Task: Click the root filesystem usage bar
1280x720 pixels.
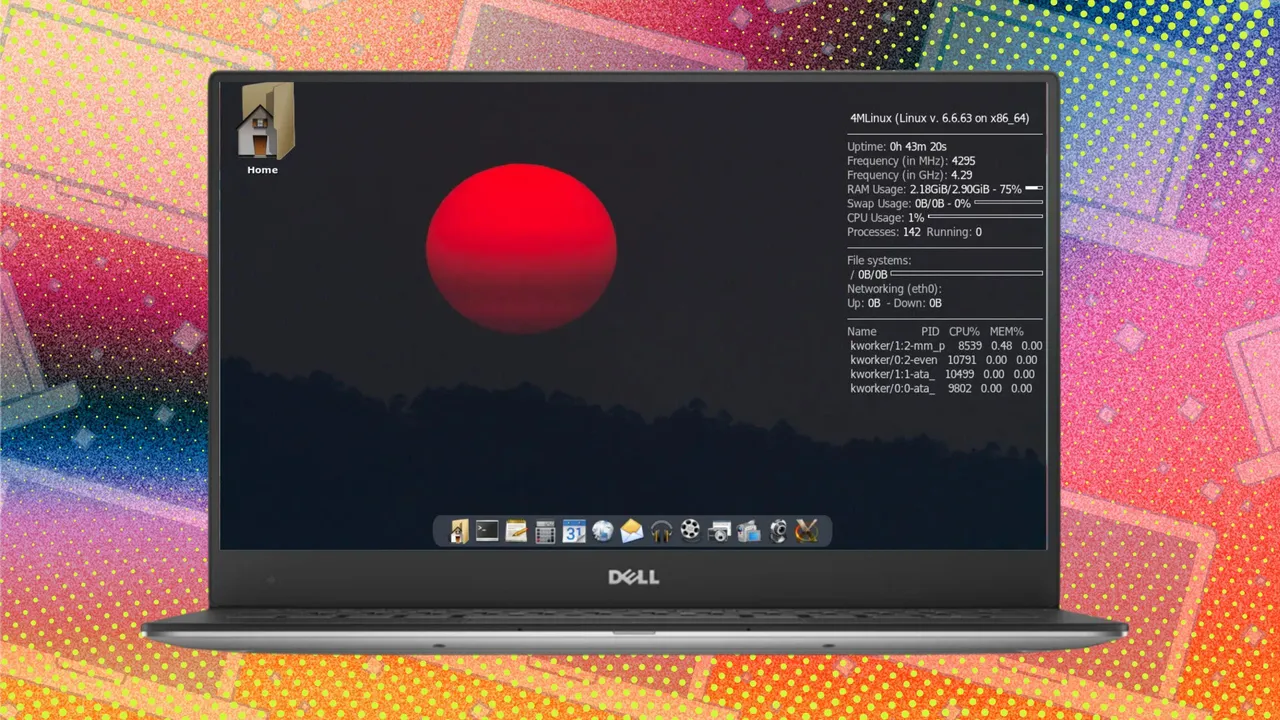Action: pos(965,274)
